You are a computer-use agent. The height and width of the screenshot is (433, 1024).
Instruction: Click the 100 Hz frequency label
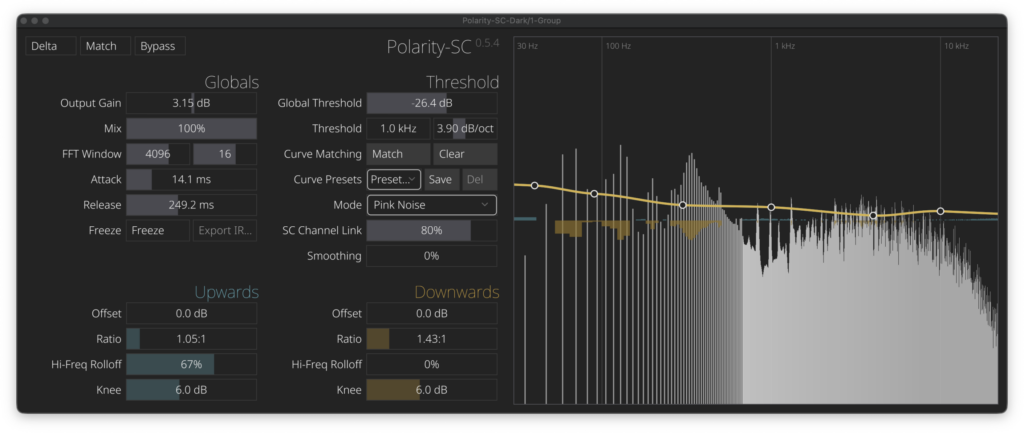click(x=618, y=46)
